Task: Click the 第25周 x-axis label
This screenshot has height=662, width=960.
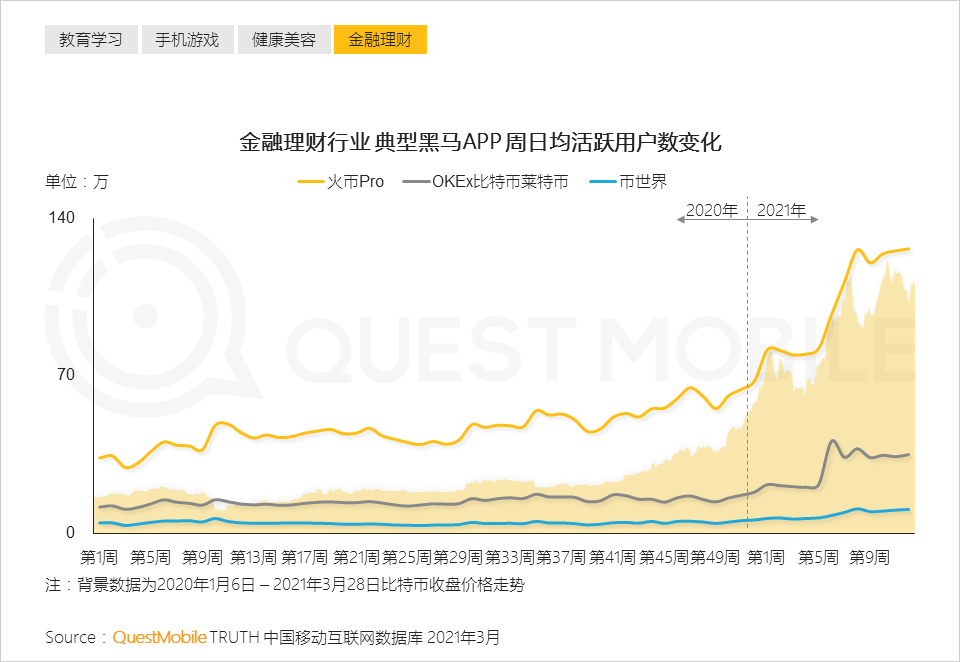Action: pyautogui.click(x=407, y=557)
